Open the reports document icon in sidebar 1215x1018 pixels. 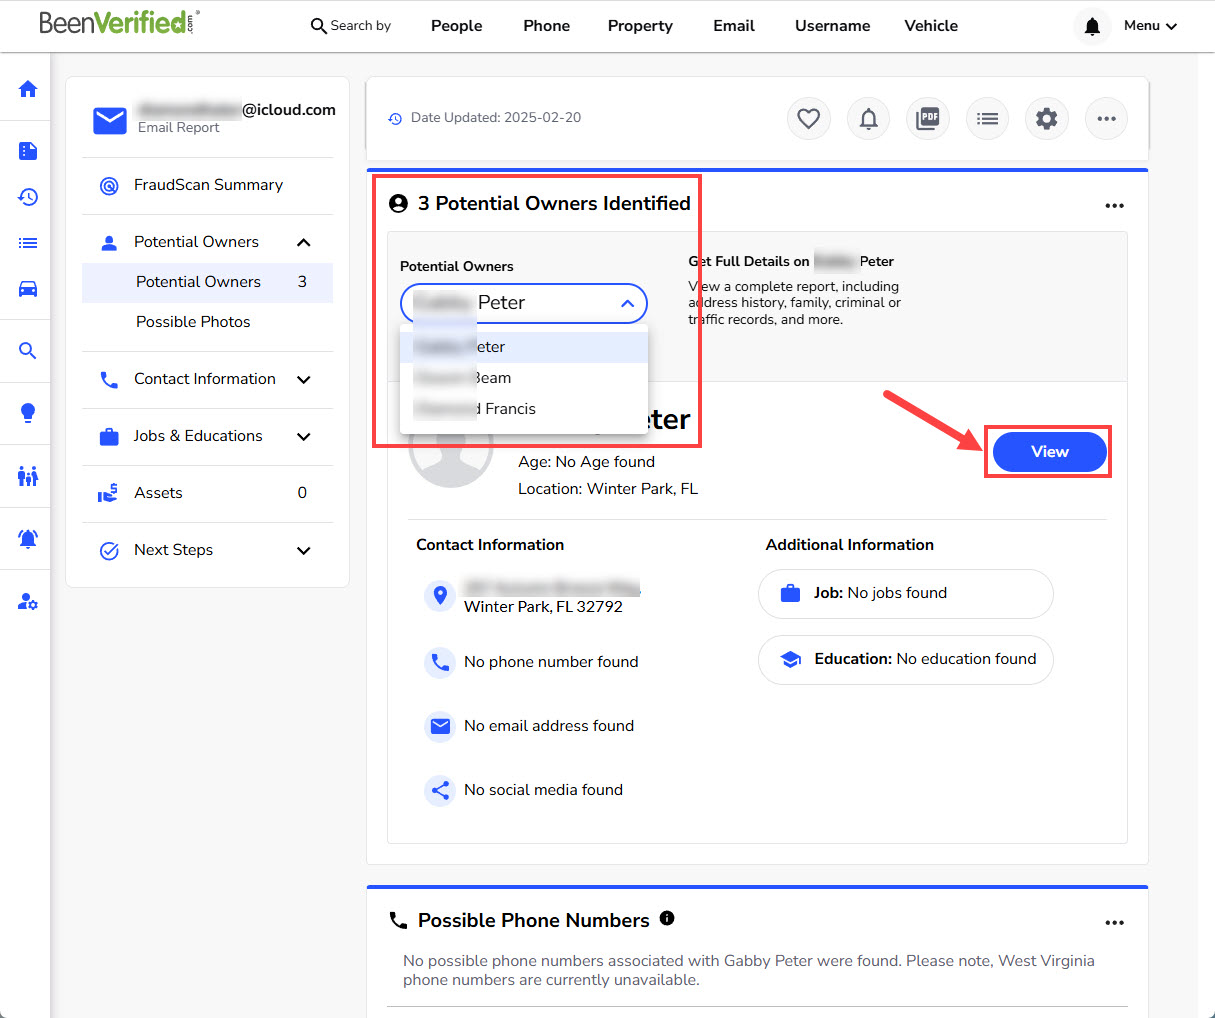pos(28,151)
